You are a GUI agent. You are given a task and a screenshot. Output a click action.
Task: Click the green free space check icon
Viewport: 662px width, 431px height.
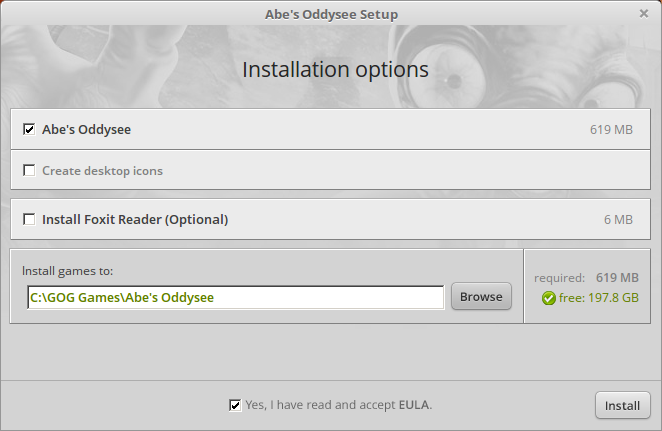[548, 298]
